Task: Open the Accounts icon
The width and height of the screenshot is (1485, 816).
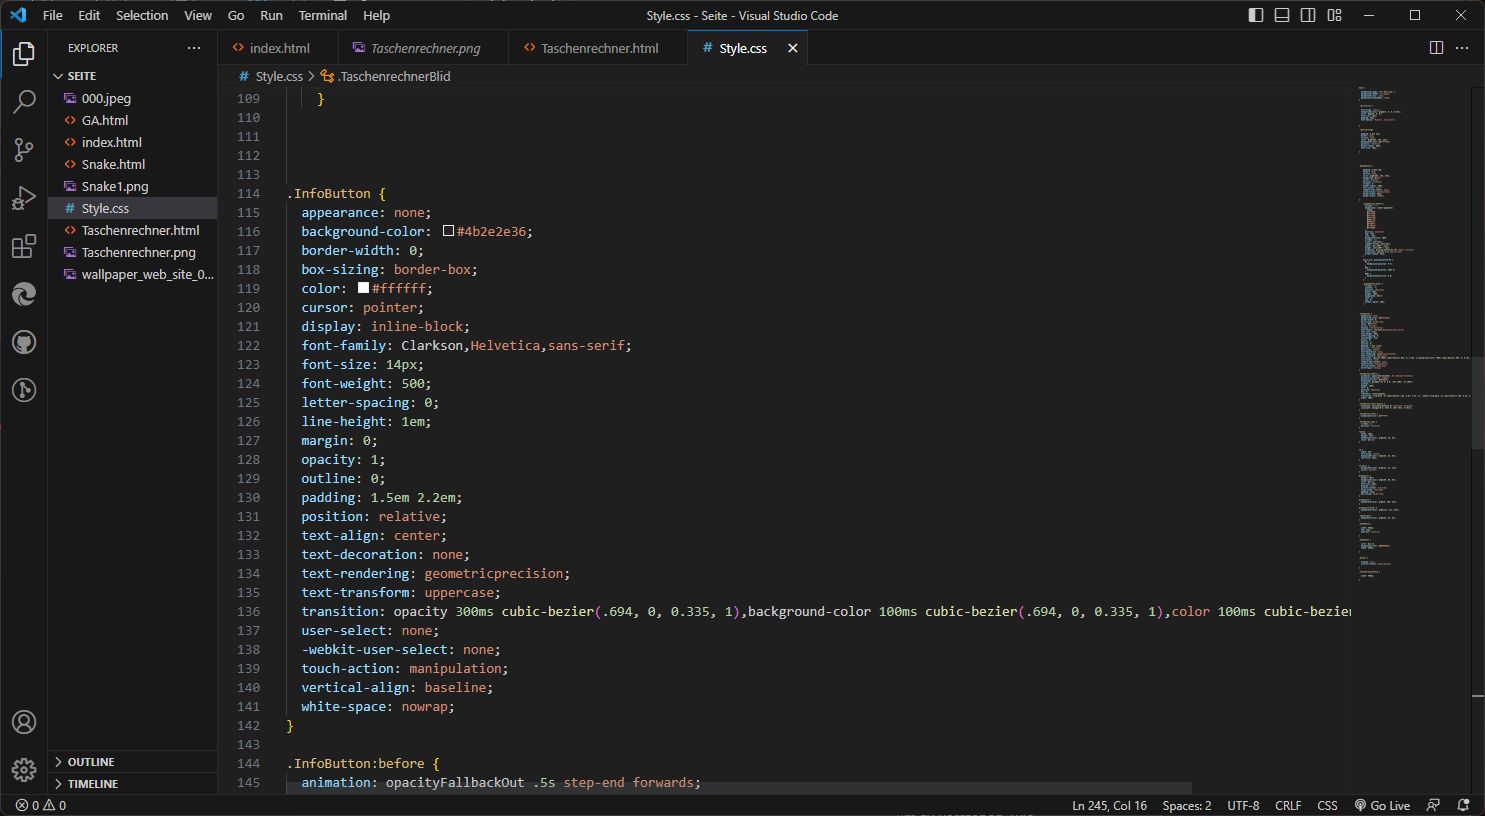Action: (x=24, y=722)
